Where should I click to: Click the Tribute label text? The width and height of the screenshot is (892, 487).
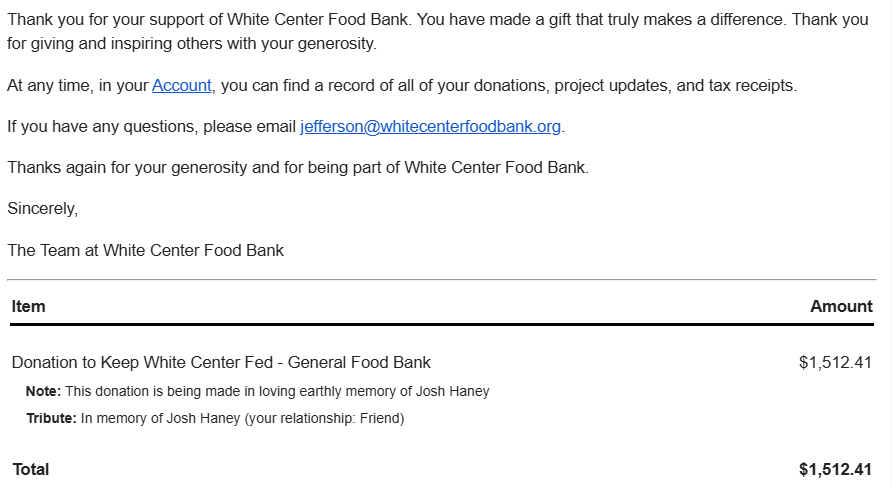pyautogui.click(x=51, y=418)
